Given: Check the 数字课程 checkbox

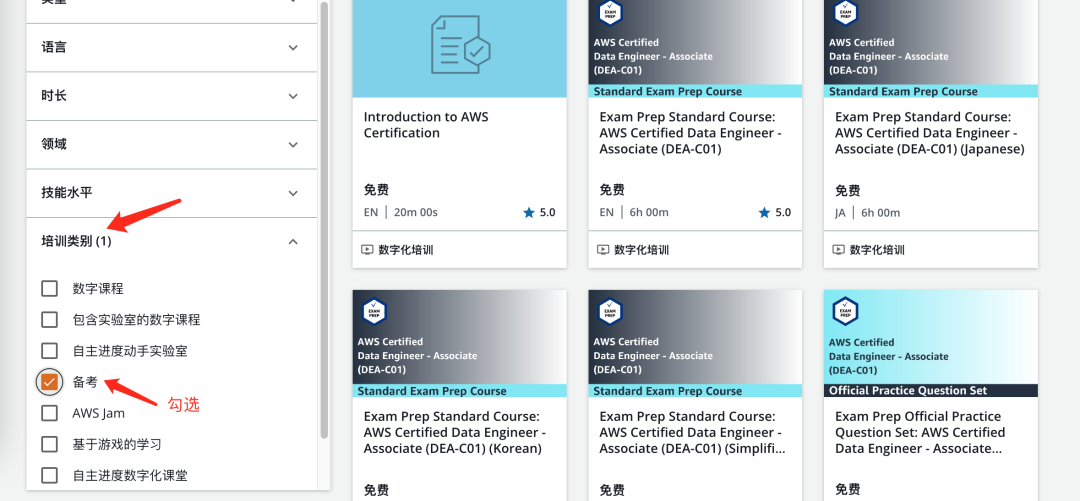Looking at the screenshot, I should click(49, 288).
